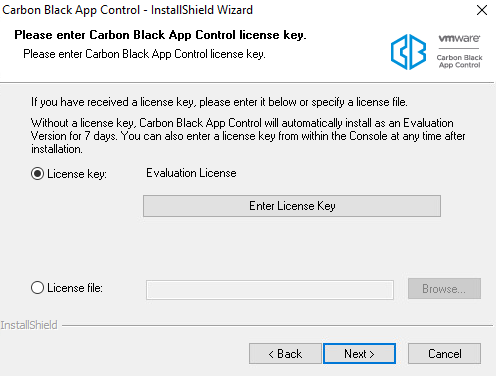Click into the license file path field
Image resolution: width=496 pixels, height=376 pixels.
pos(270,290)
